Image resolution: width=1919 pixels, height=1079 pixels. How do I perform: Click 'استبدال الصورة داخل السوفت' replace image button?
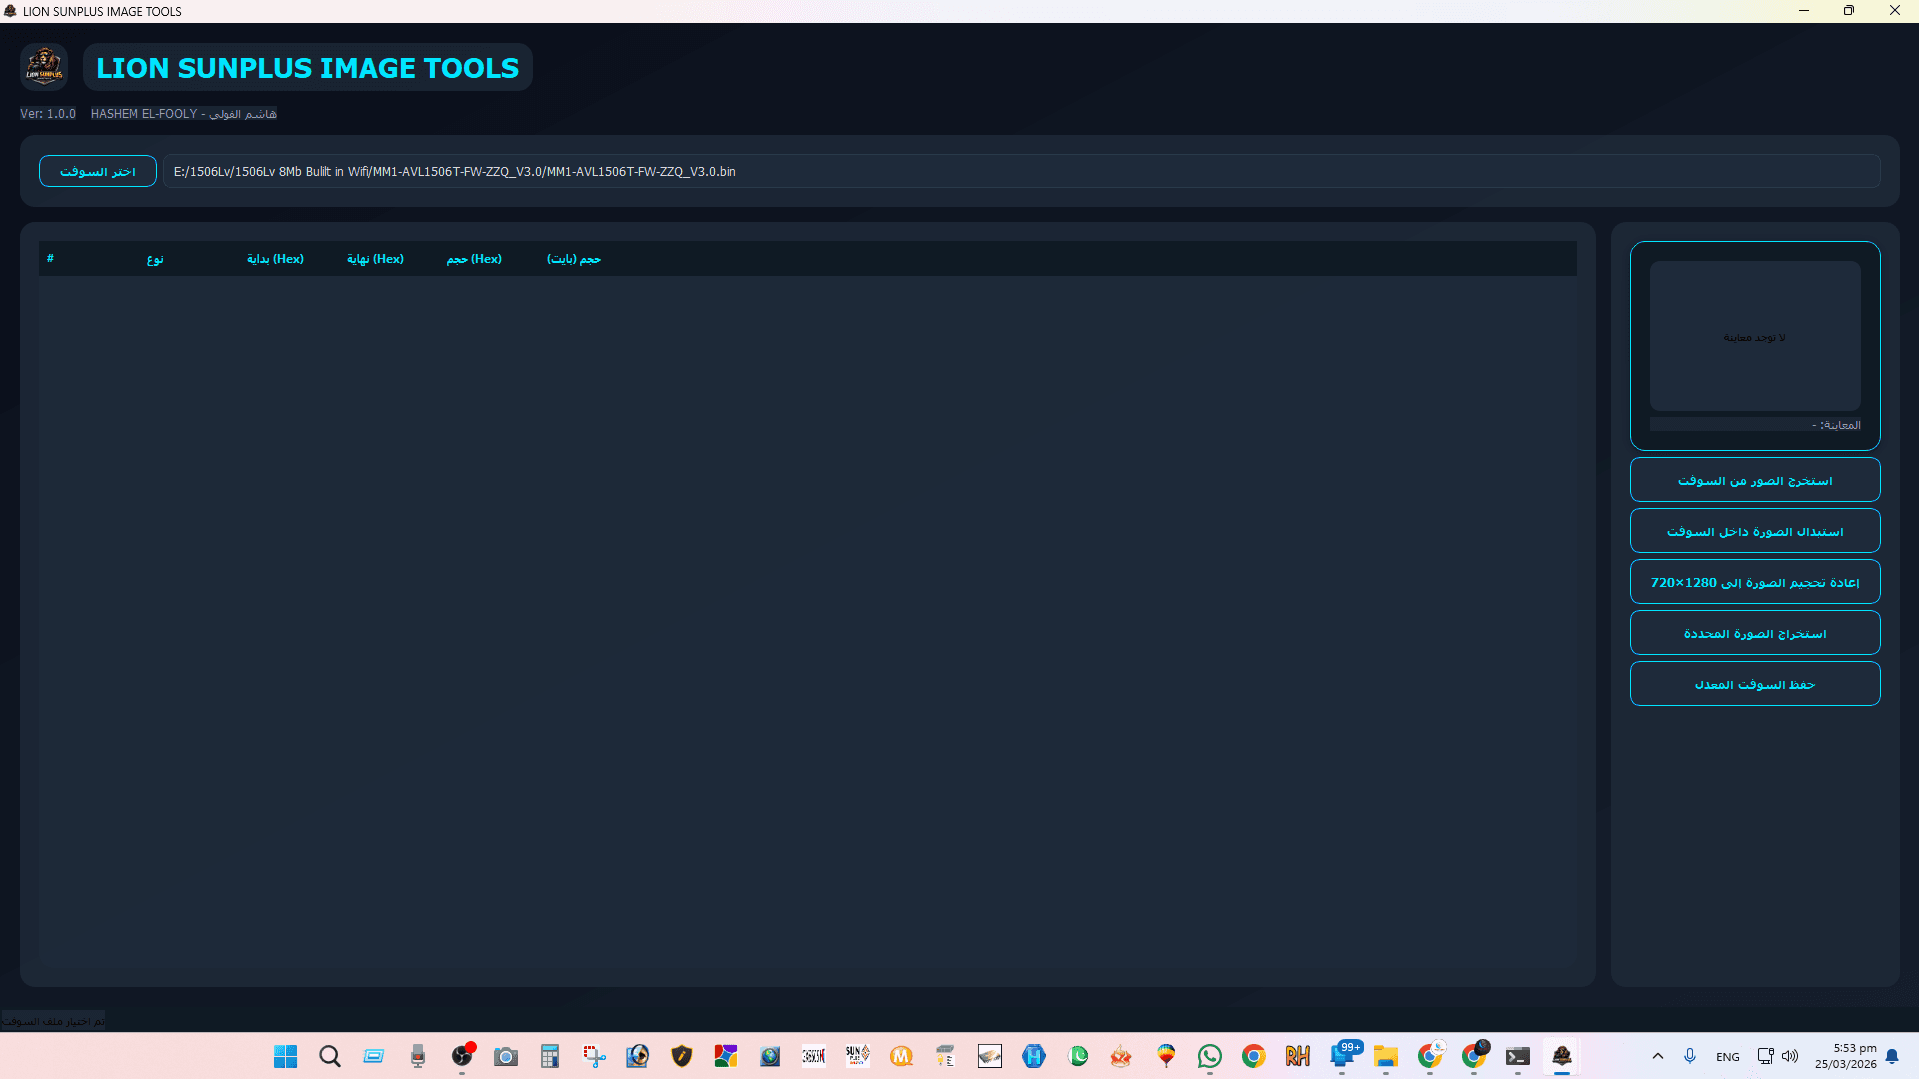pos(1754,531)
